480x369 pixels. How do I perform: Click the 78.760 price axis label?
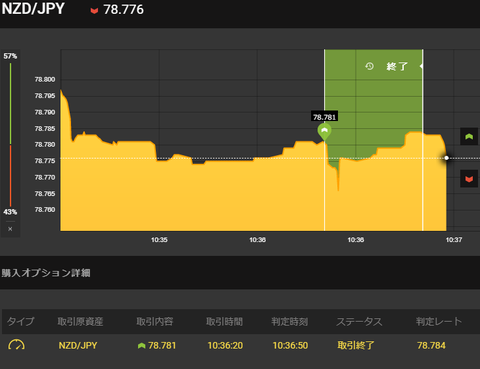point(45,209)
